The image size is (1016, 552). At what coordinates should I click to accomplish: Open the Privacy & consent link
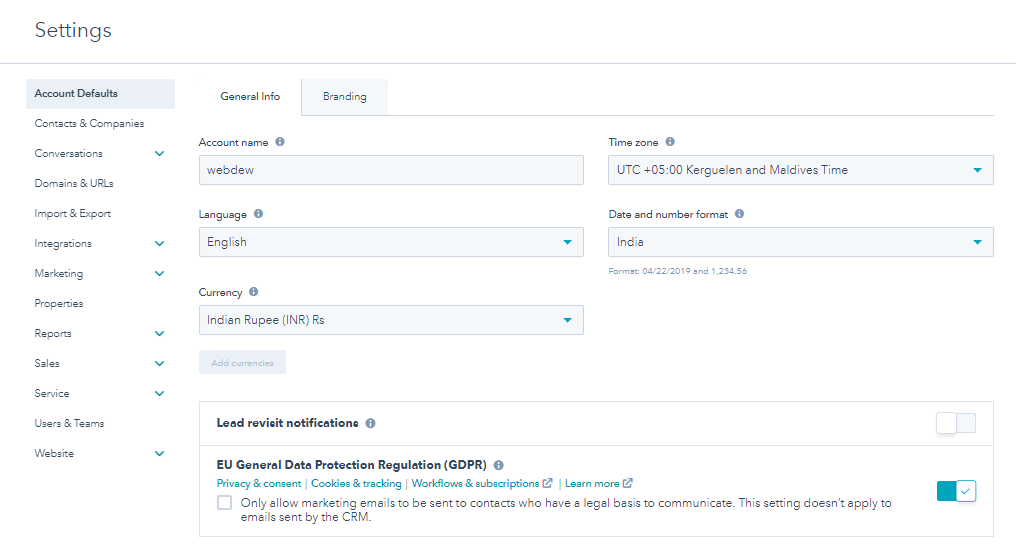259,483
